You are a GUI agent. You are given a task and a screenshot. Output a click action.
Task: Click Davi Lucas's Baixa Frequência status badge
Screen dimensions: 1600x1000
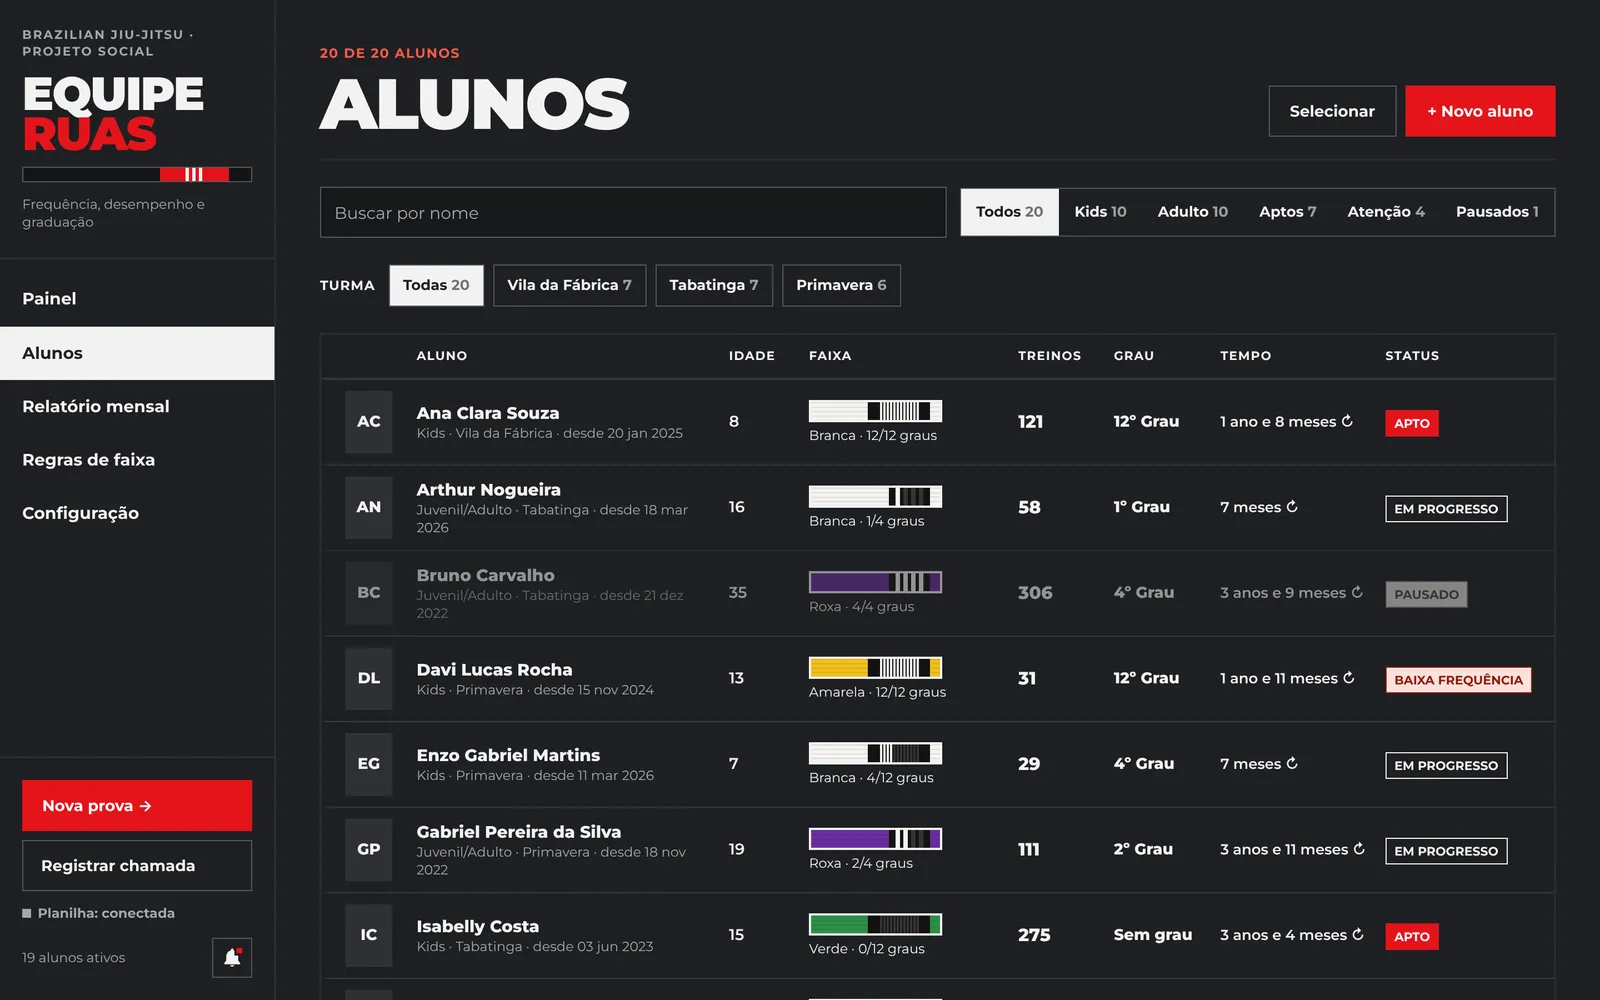[x=1458, y=680]
